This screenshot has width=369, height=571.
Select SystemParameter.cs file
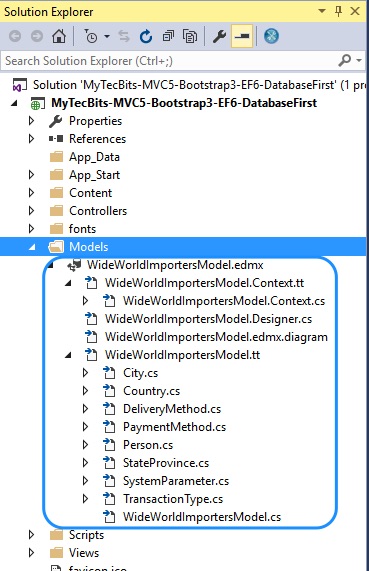click(x=176, y=481)
